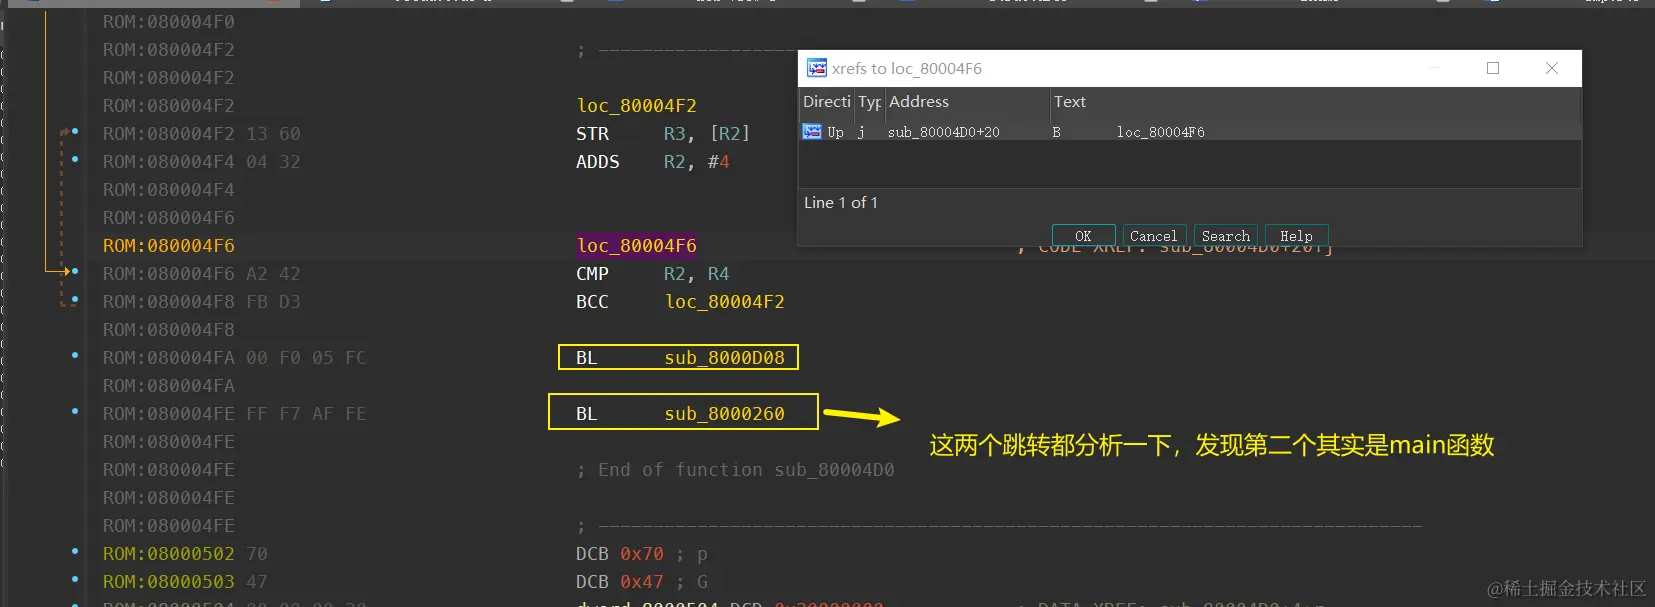Viewport: 1655px width, 607px height.
Task: Close the xrefs to loc_80004F6 dialog
Action: [x=1552, y=68]
